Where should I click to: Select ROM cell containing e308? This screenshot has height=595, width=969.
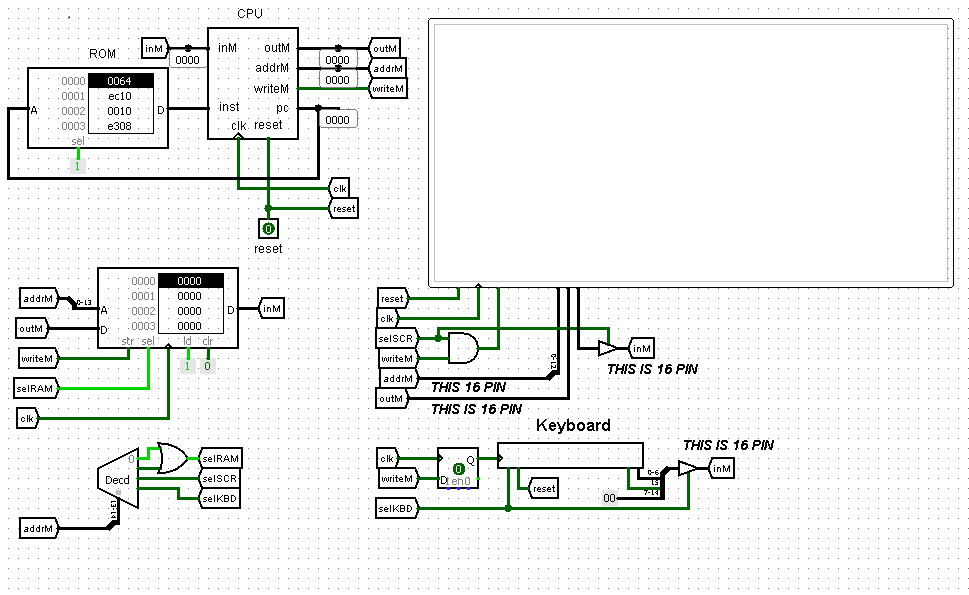coord(121,126)
